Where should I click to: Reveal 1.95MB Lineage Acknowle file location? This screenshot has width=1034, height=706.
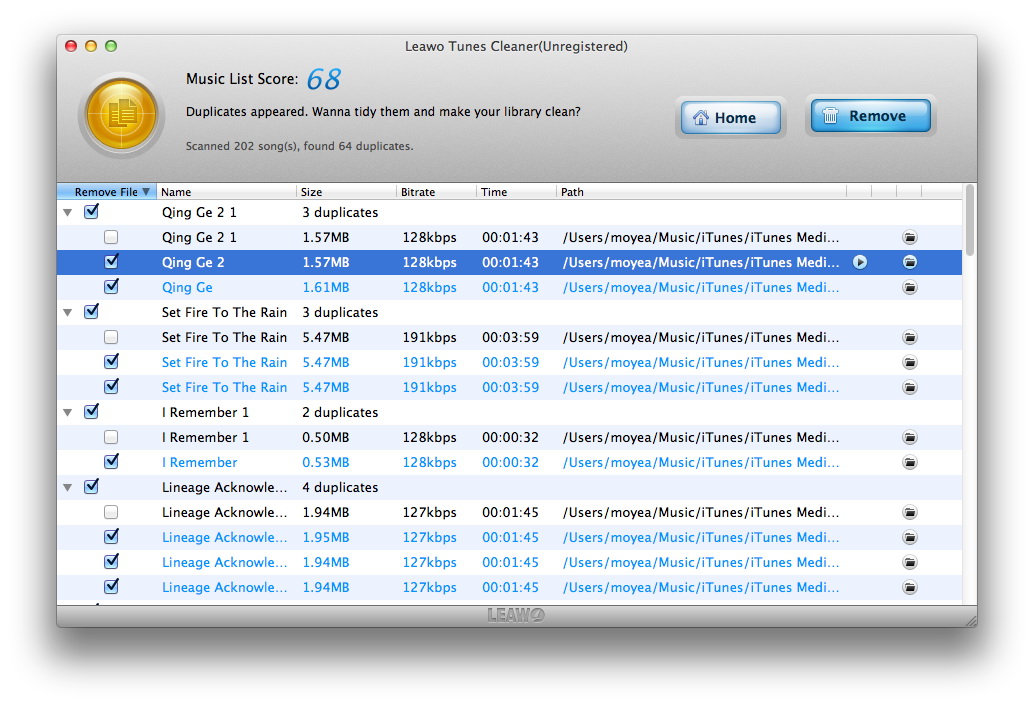[909, 538]
